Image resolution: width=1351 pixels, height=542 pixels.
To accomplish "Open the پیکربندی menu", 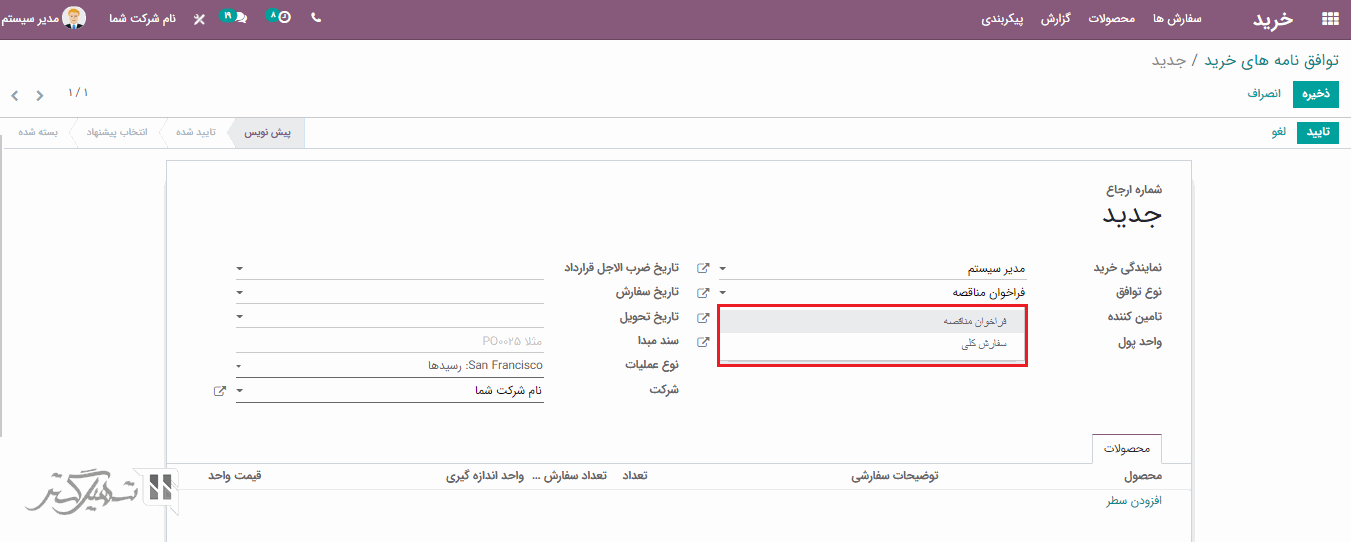I will pos(1001,19).
